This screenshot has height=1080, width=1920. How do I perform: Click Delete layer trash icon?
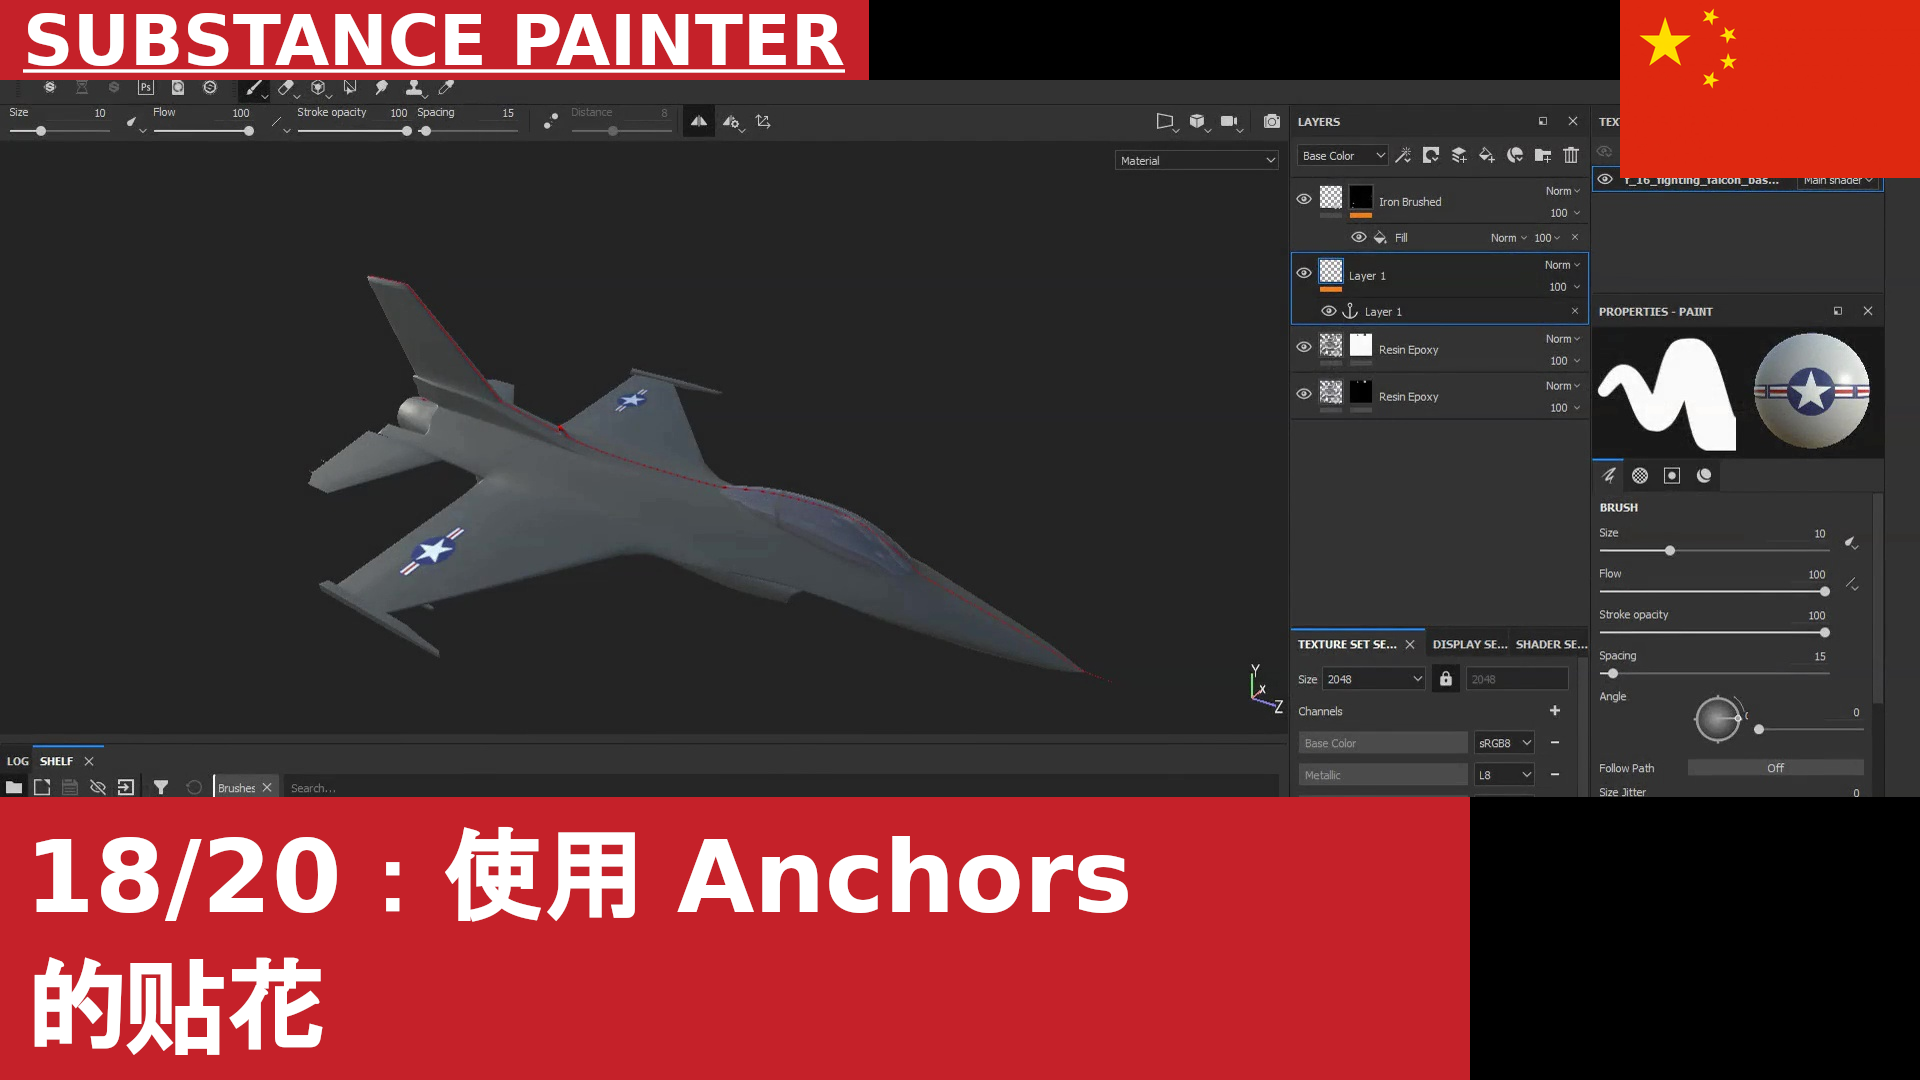pos(1571,156)
